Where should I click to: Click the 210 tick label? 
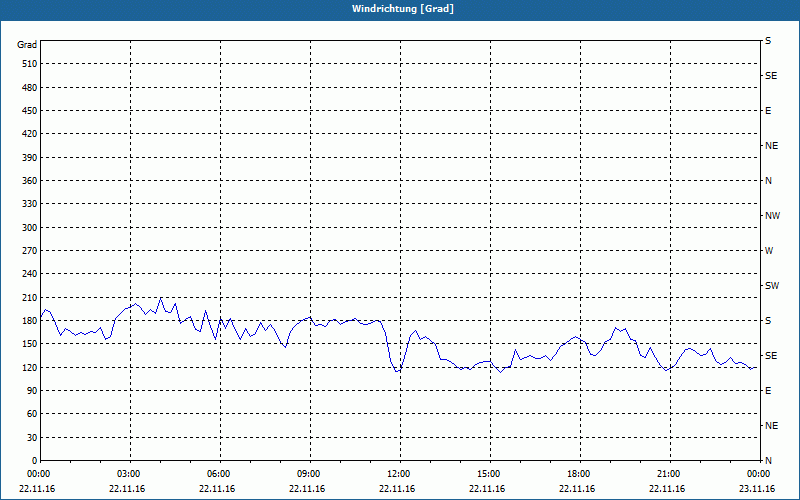(30, 297)
